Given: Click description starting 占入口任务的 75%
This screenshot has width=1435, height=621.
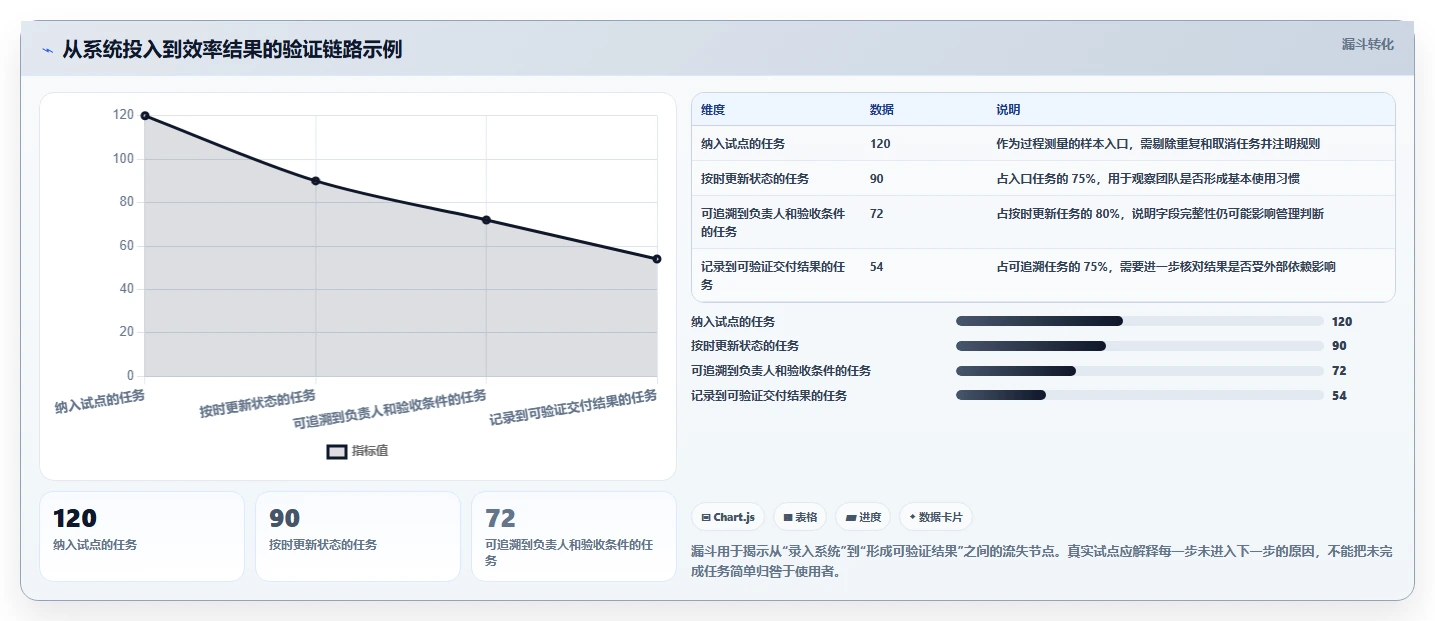Looking at the screenshot, I should [x=1148, y=179].
